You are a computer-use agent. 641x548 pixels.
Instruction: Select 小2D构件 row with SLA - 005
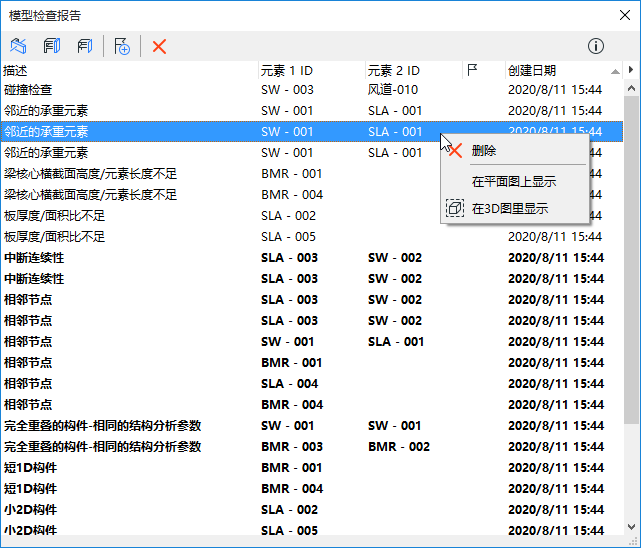312,530
